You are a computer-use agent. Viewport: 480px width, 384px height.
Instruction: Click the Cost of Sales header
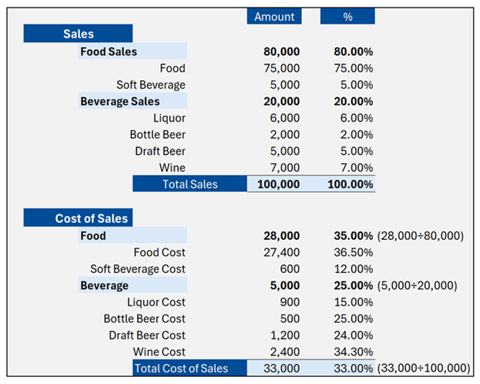coord(78,218)
